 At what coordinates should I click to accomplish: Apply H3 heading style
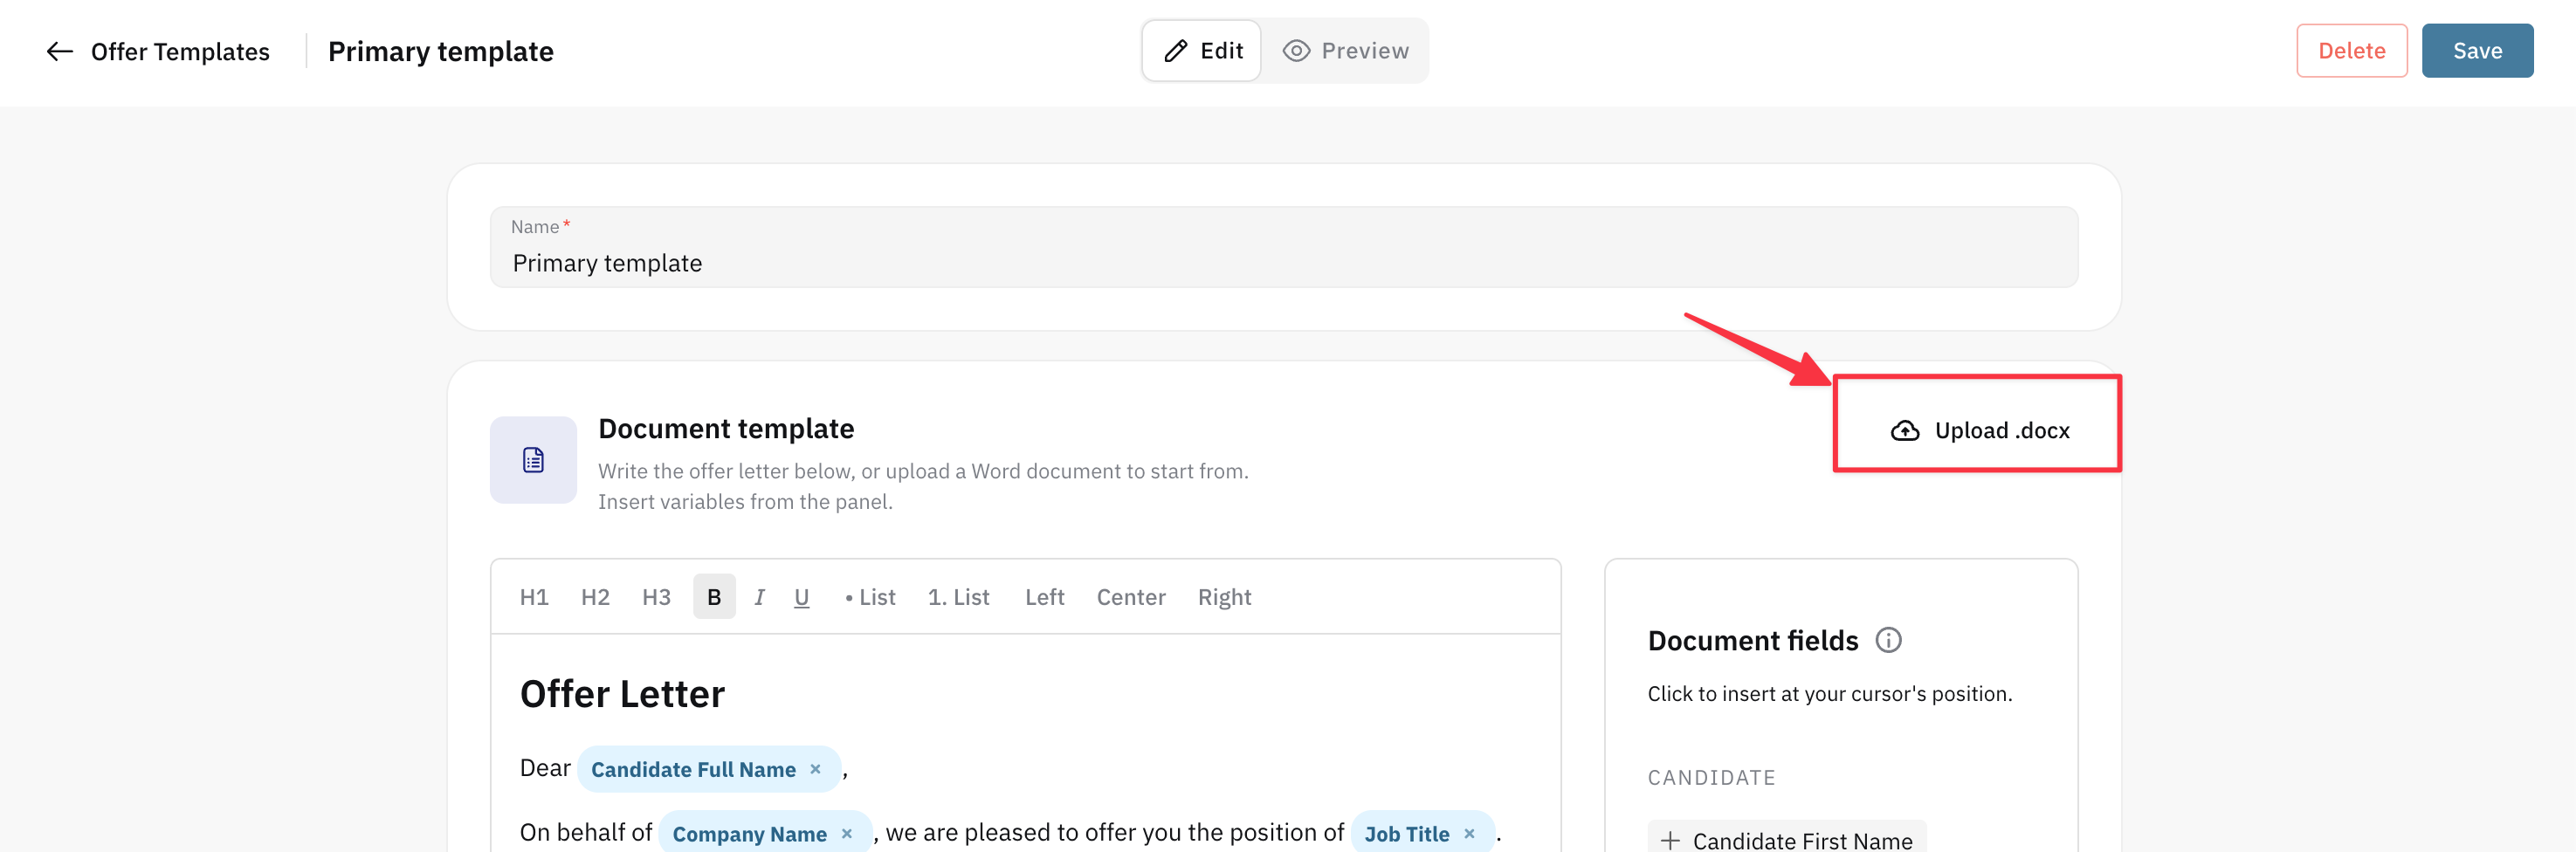[656, 597]
